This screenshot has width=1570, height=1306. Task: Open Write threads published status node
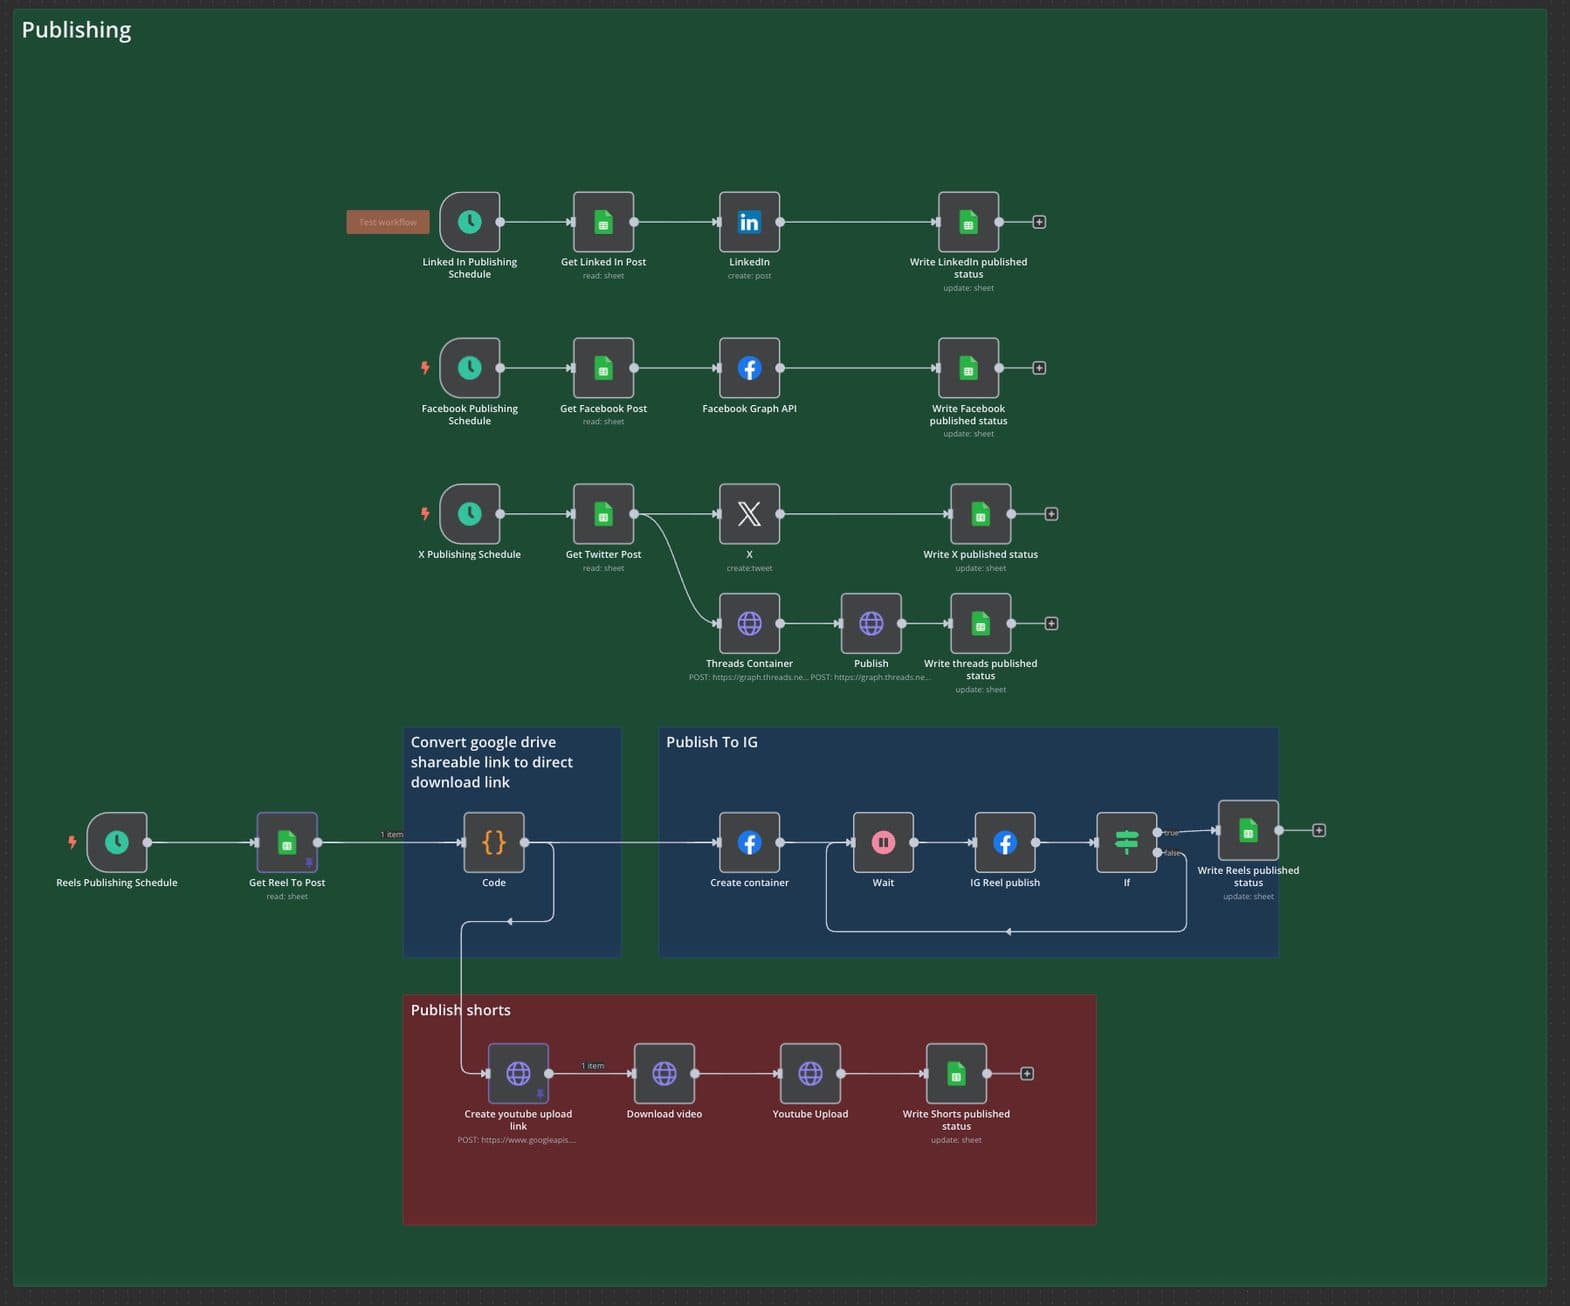[980, 623]
